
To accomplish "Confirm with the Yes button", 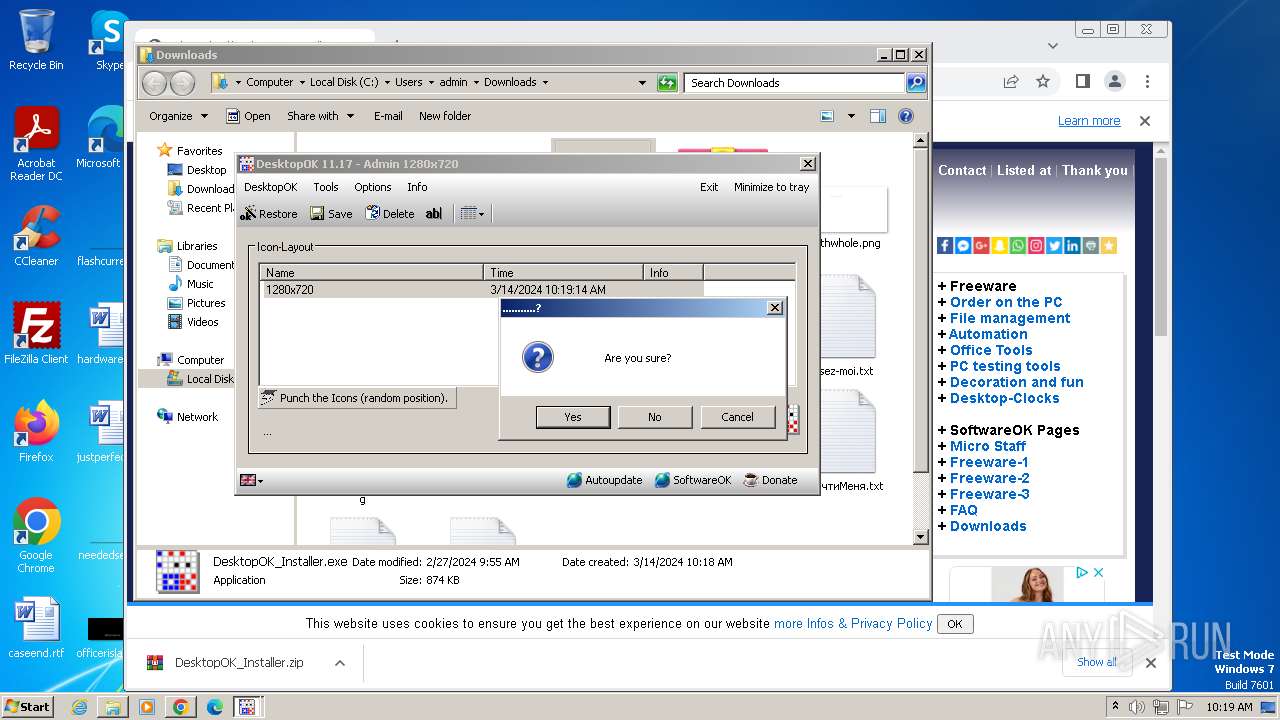I will pos(573,417).
